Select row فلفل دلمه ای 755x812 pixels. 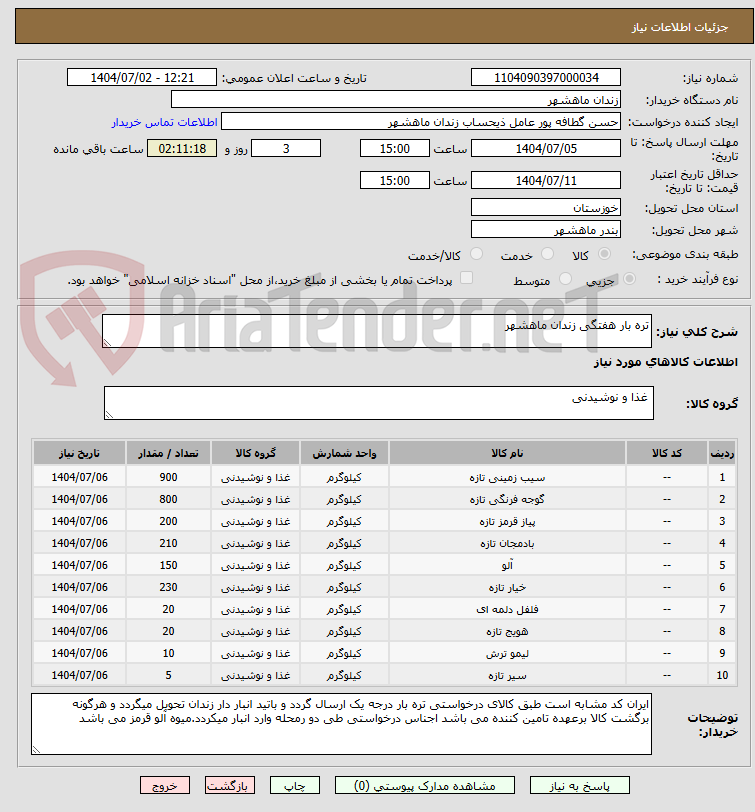(x=384, y=609)
